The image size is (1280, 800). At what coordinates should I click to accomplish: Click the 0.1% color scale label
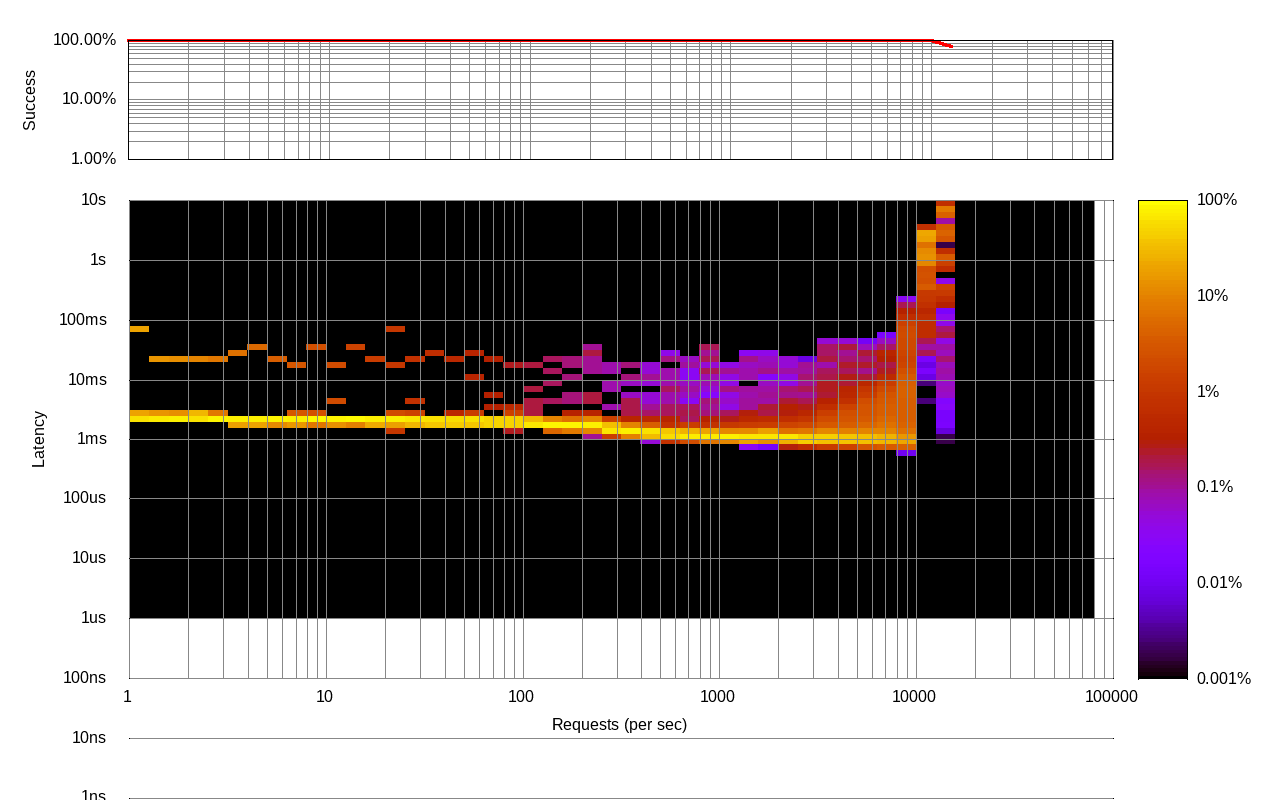(1215, 487)
